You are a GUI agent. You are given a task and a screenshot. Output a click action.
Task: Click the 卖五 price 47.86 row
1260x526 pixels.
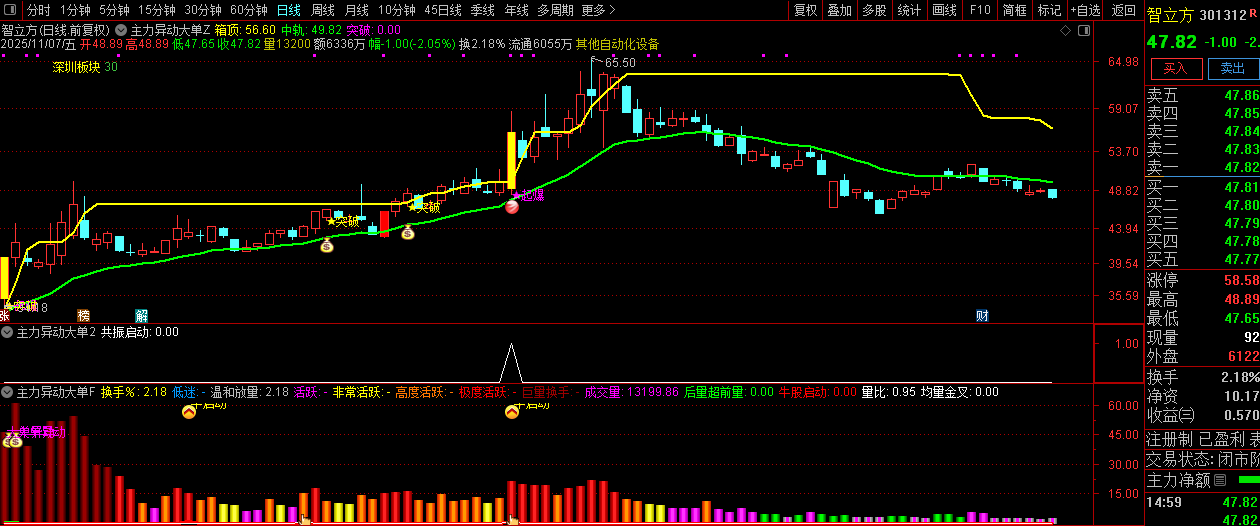[x=1203, y=96]
